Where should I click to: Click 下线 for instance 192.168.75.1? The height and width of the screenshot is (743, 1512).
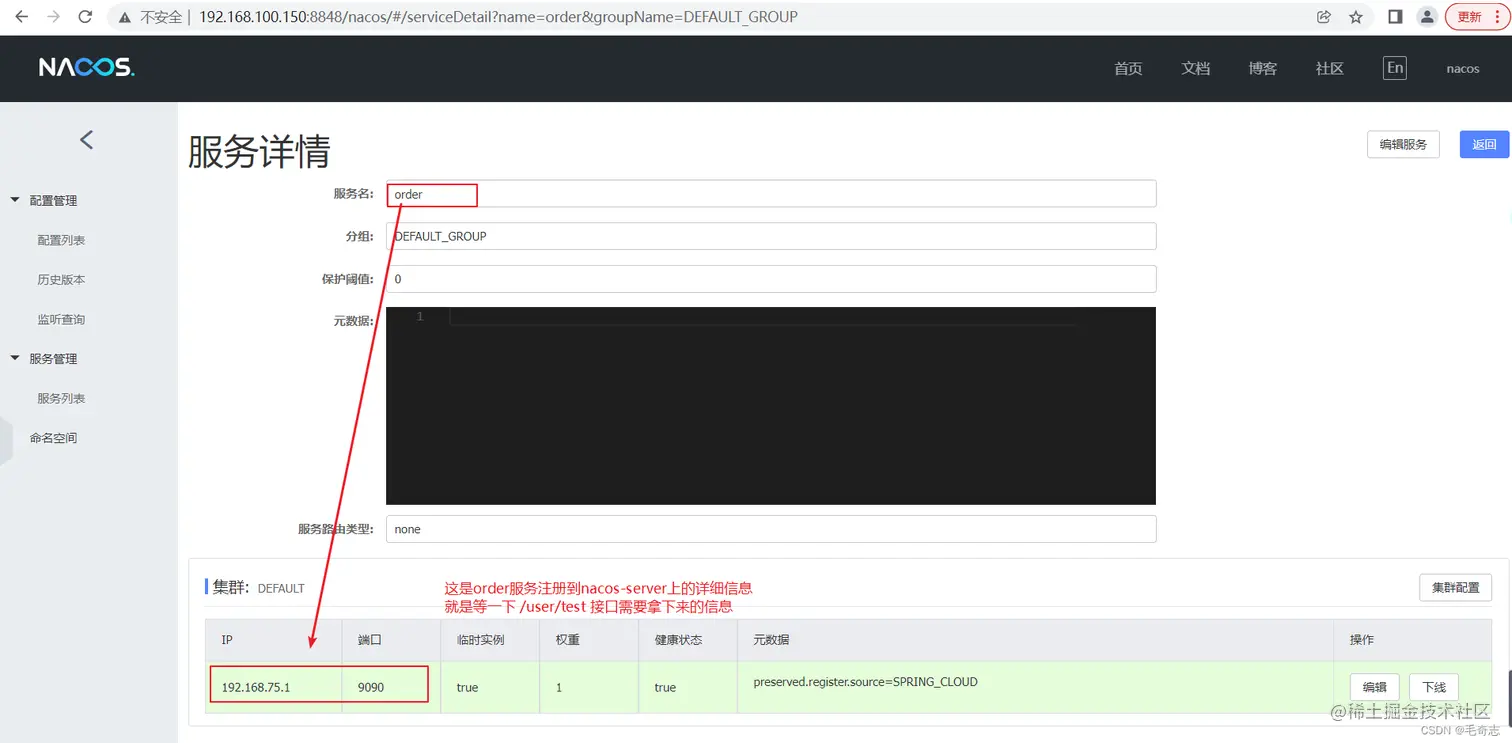click(1434, 687)
